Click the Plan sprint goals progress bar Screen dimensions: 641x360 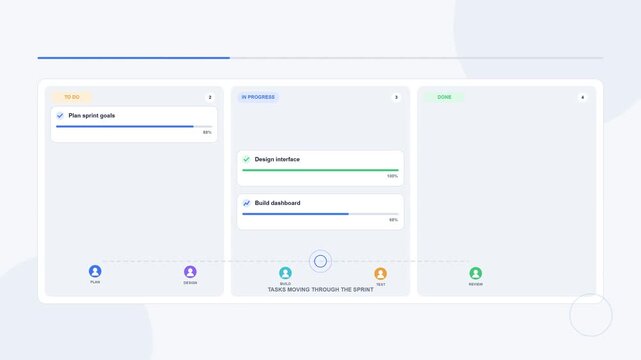[x=134, y=127]
